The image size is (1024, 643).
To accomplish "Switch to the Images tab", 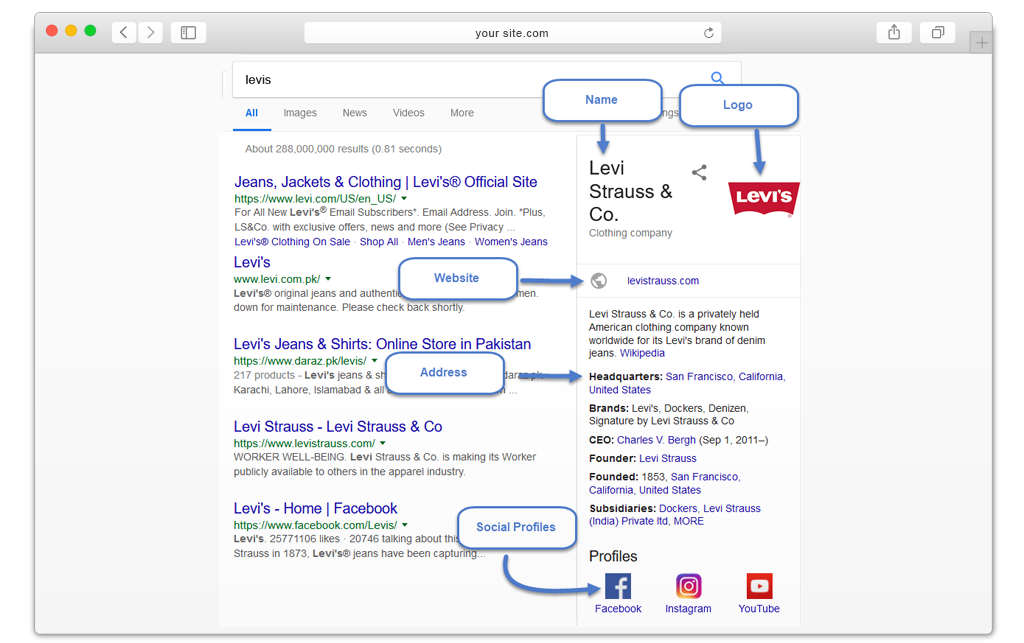I will [300, 113].
